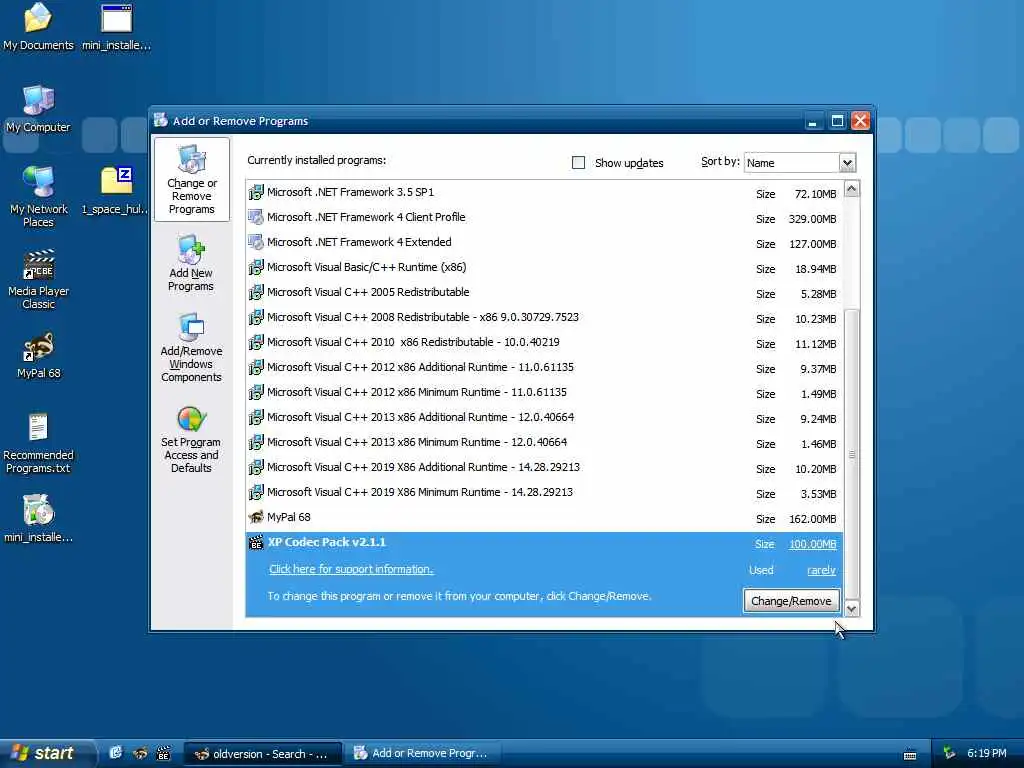Open My Documents desktop icon

[39, 26]
